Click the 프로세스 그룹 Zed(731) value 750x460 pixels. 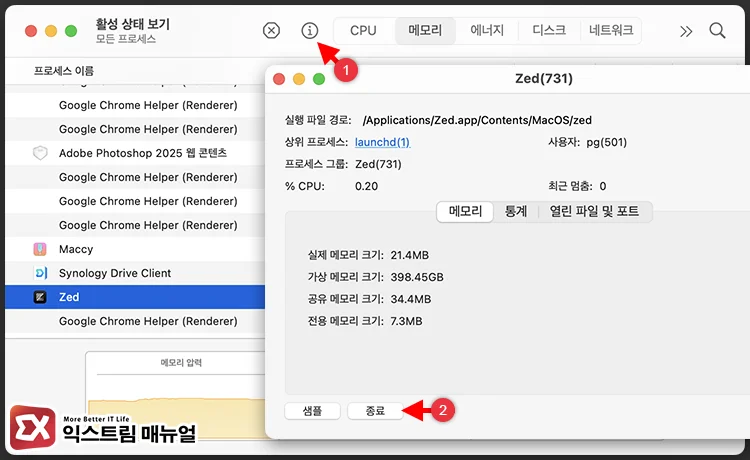[378, 164]
